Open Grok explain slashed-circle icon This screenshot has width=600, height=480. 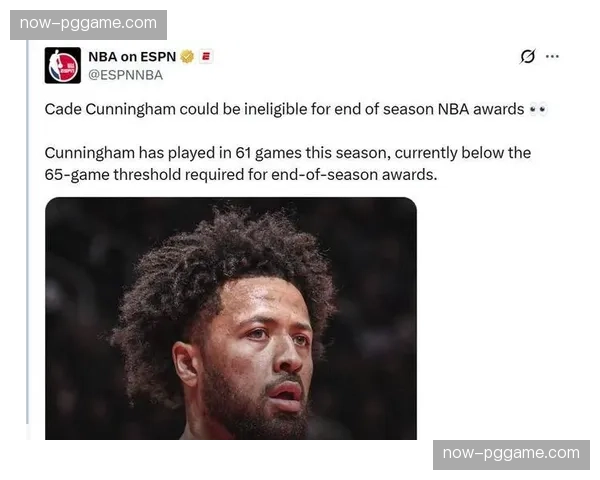[x=528, y=57]
